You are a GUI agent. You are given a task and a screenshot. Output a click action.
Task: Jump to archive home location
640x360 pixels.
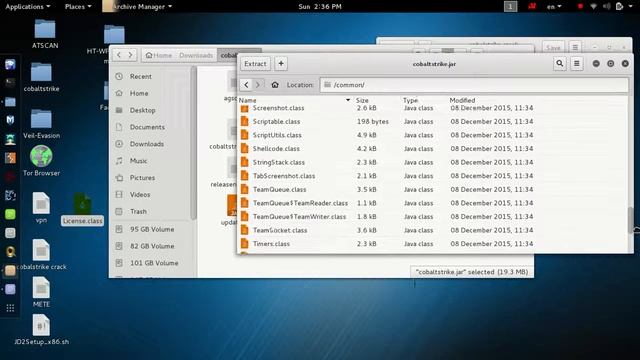point(275,84)
